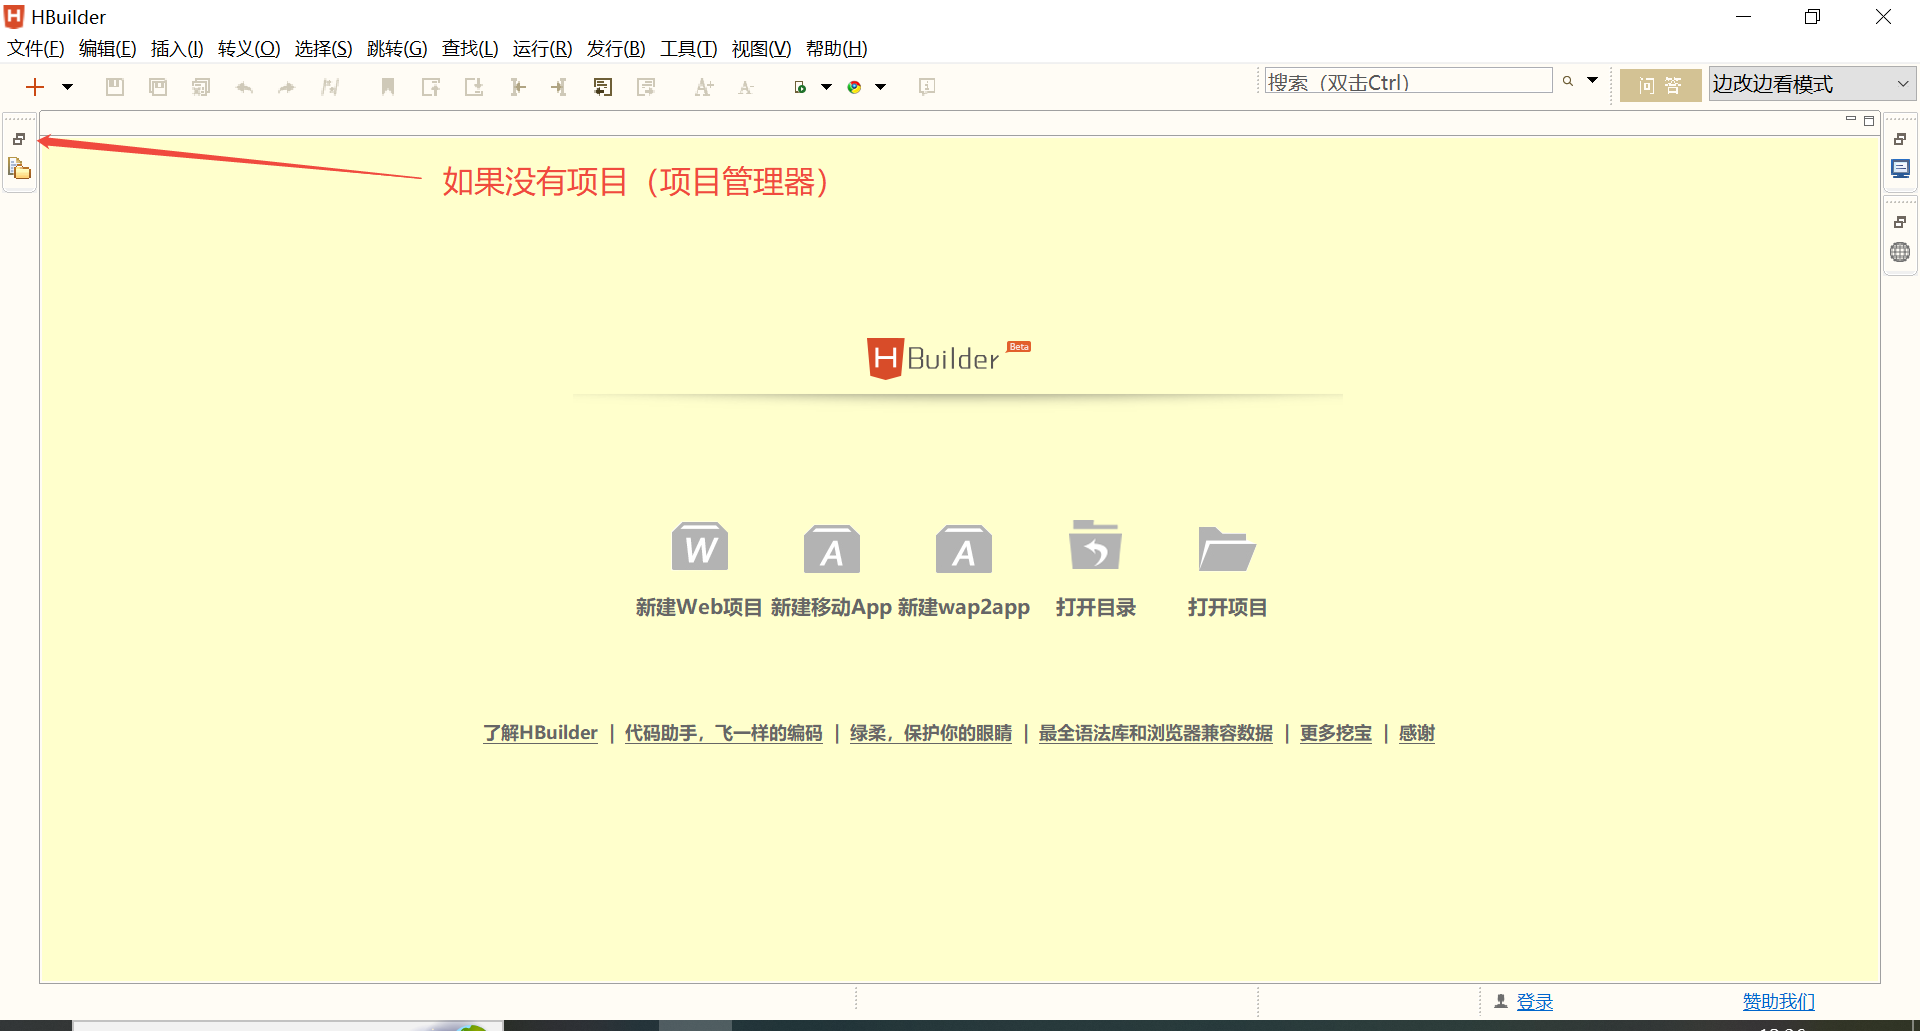Open the 发行(B) menu
Viewport: 1920px width, 1031px height.
(616, 49)
